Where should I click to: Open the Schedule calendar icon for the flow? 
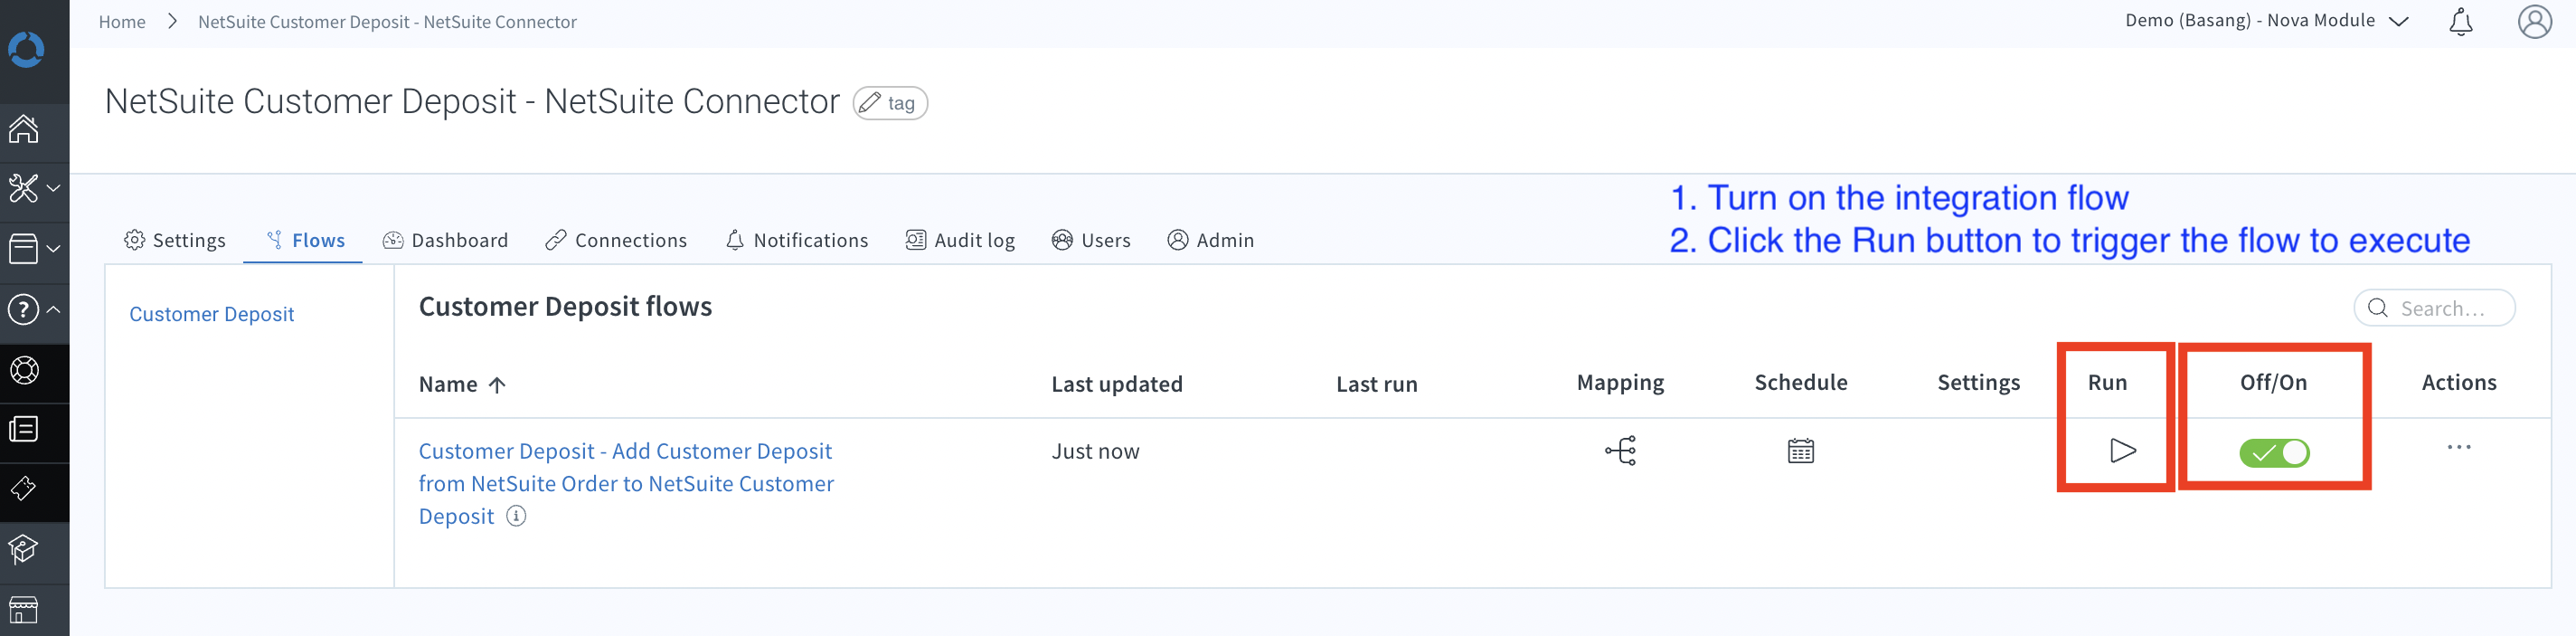tap(1801, 451)
